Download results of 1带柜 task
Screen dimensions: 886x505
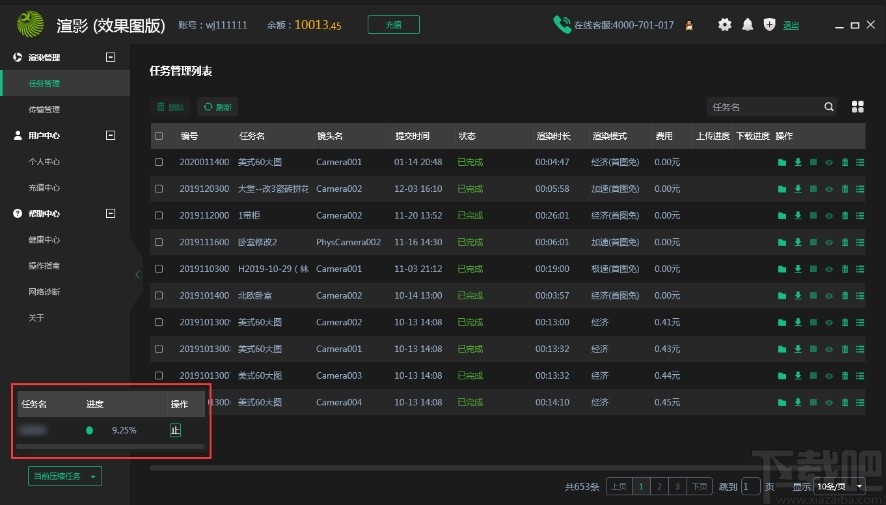coord(798,216)
